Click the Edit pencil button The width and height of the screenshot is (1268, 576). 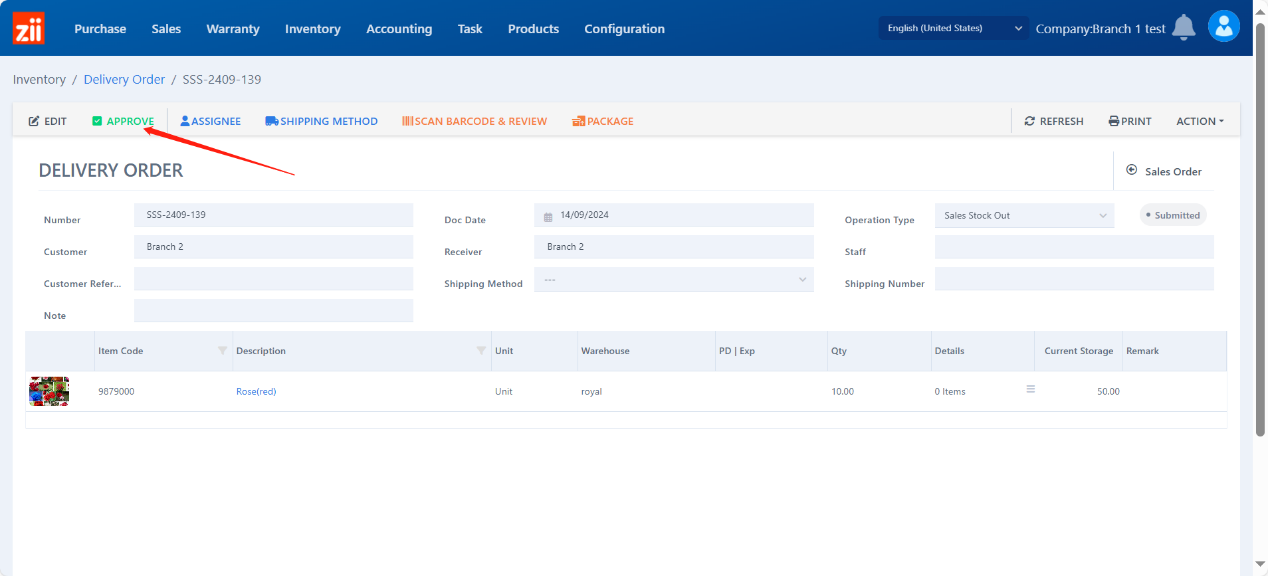click(47, 121)
